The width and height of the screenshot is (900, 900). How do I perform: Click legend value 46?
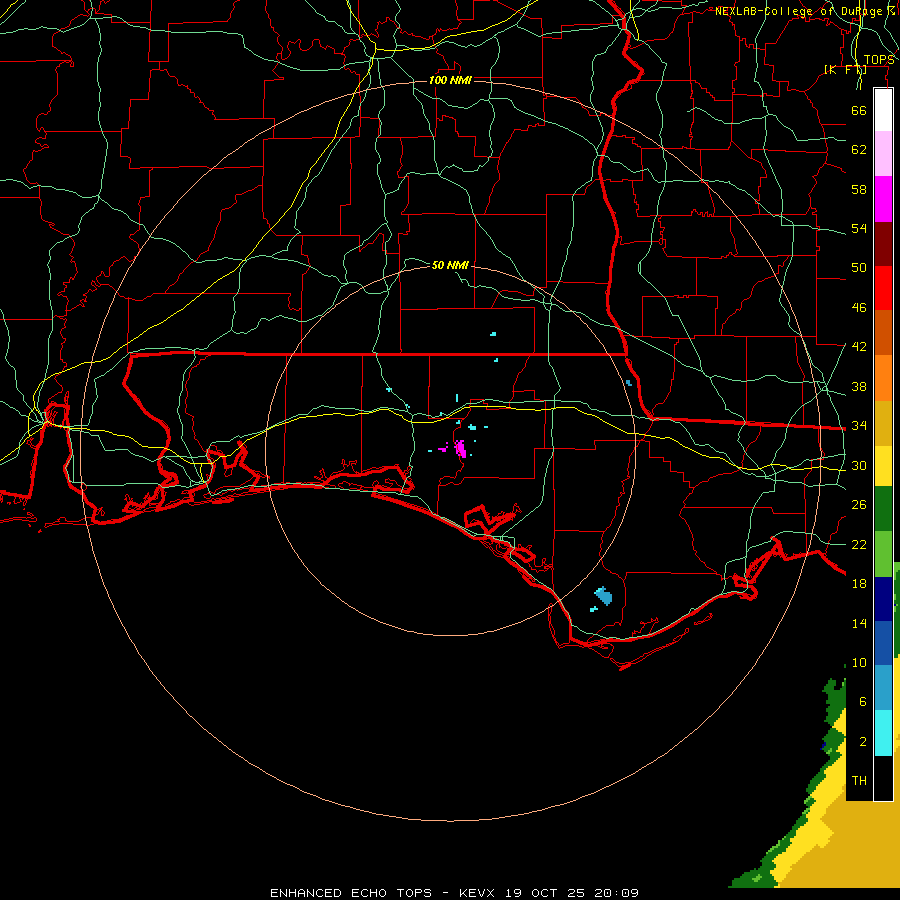coord(859,308)
